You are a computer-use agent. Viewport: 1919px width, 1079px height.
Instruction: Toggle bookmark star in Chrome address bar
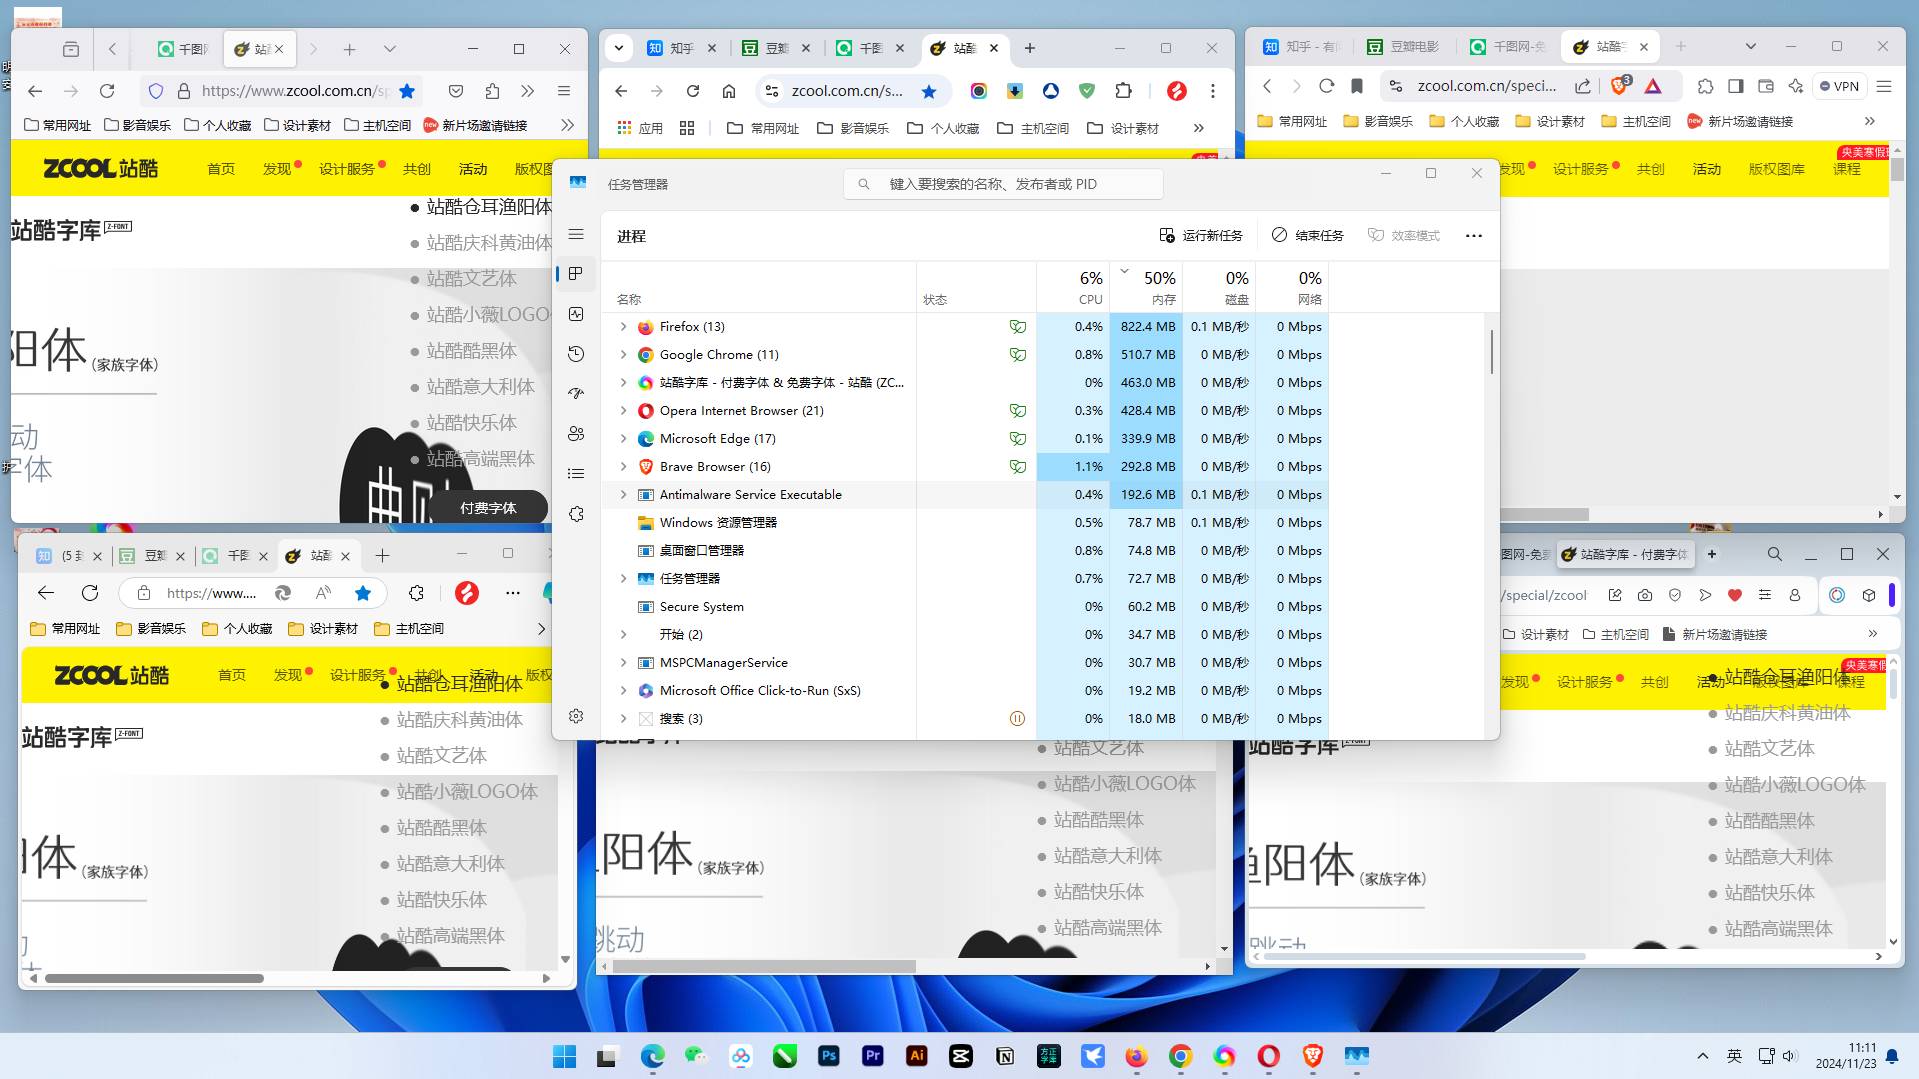tap(929, 91)
